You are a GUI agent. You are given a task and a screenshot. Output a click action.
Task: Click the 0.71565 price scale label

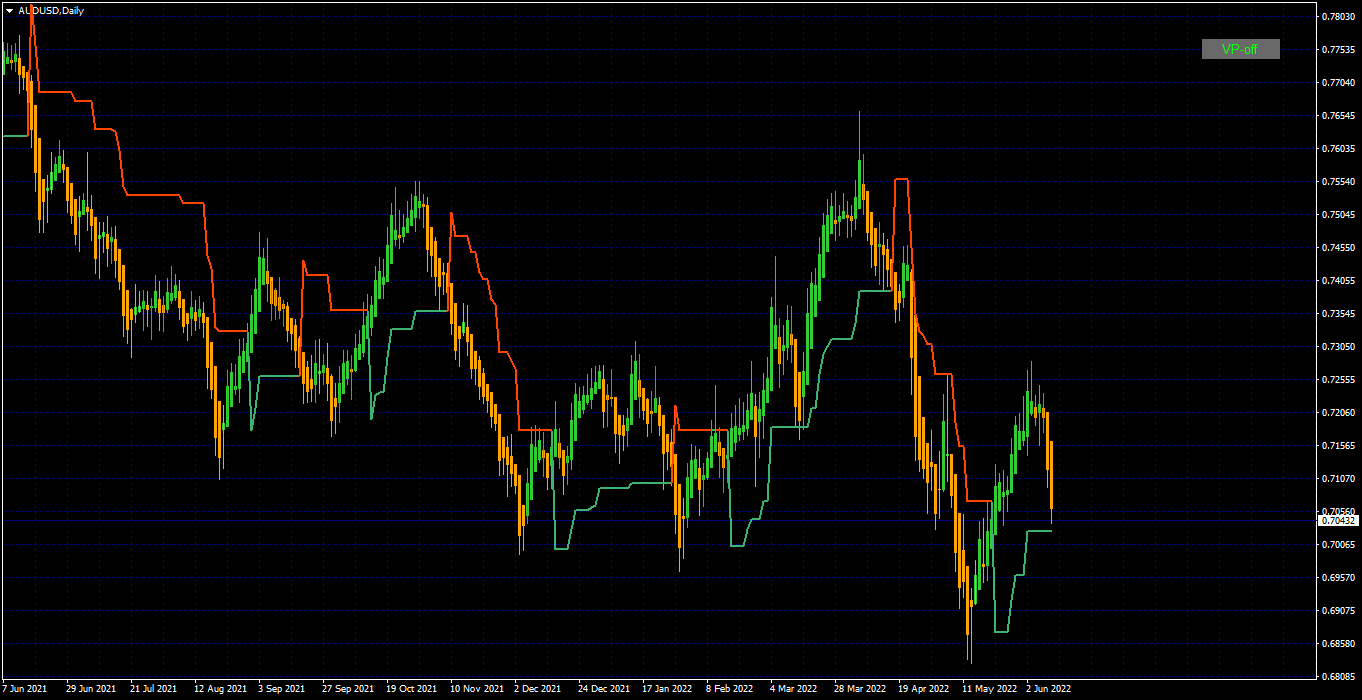pos(1337,446)
